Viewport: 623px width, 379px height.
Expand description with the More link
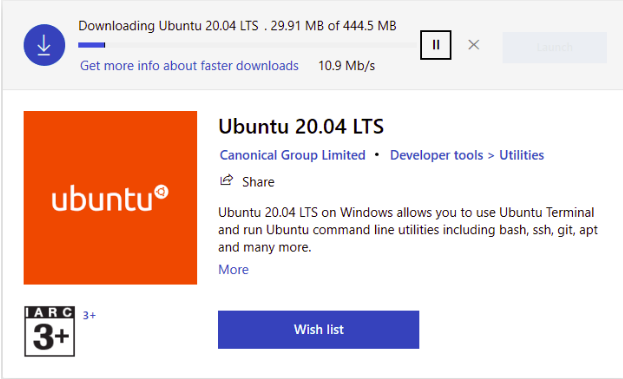[x=233, y=270]
